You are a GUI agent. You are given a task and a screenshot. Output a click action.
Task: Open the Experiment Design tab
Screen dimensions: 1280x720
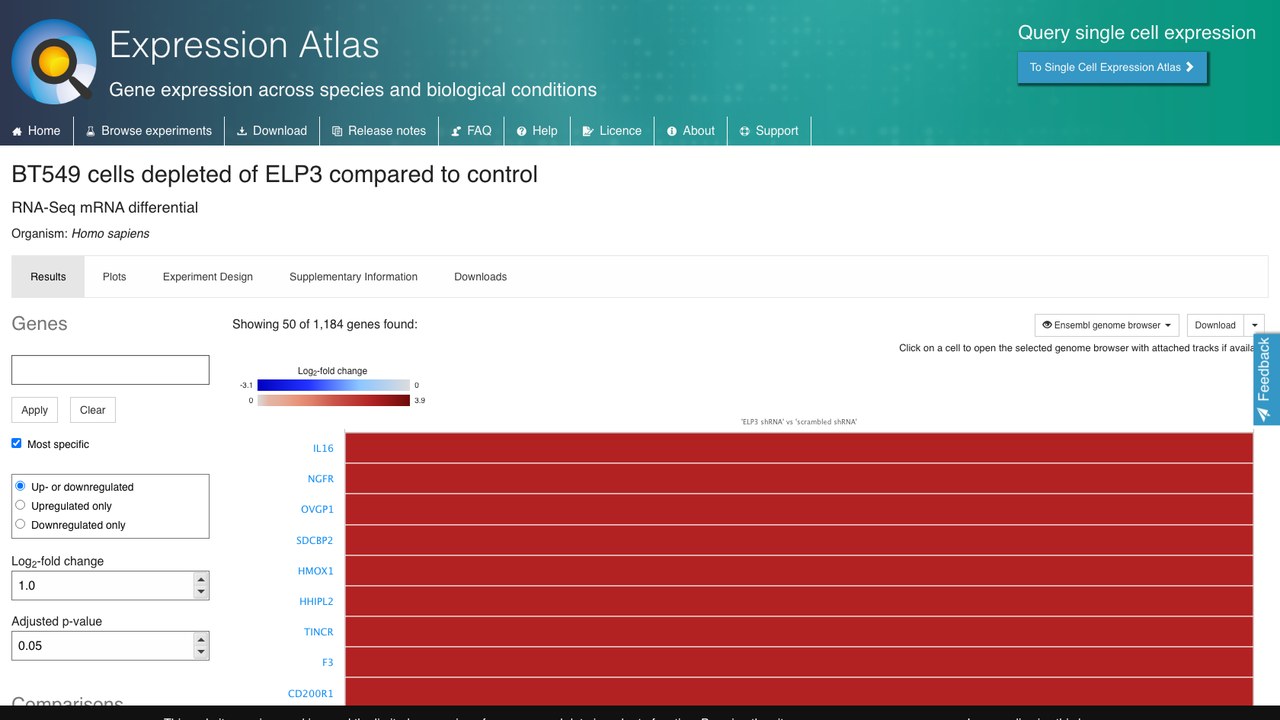208,277
